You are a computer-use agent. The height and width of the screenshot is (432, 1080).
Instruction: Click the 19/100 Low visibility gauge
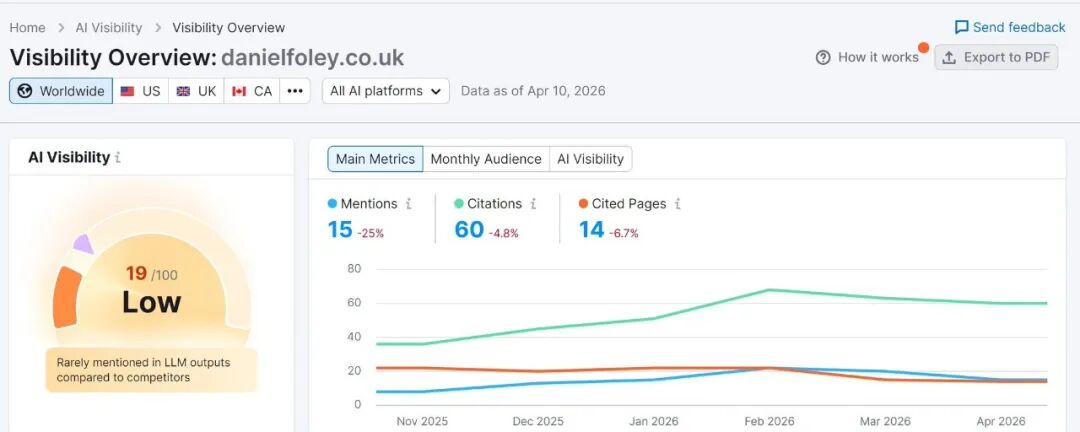click(151, 290)
